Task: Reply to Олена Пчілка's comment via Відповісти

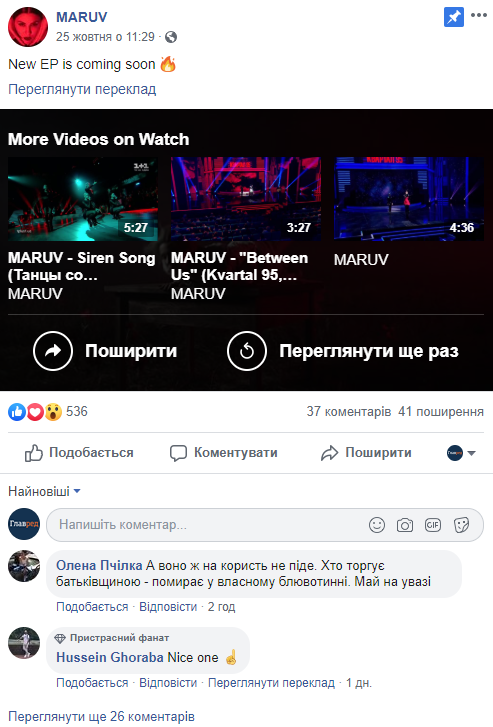Action: click(168, 606)
